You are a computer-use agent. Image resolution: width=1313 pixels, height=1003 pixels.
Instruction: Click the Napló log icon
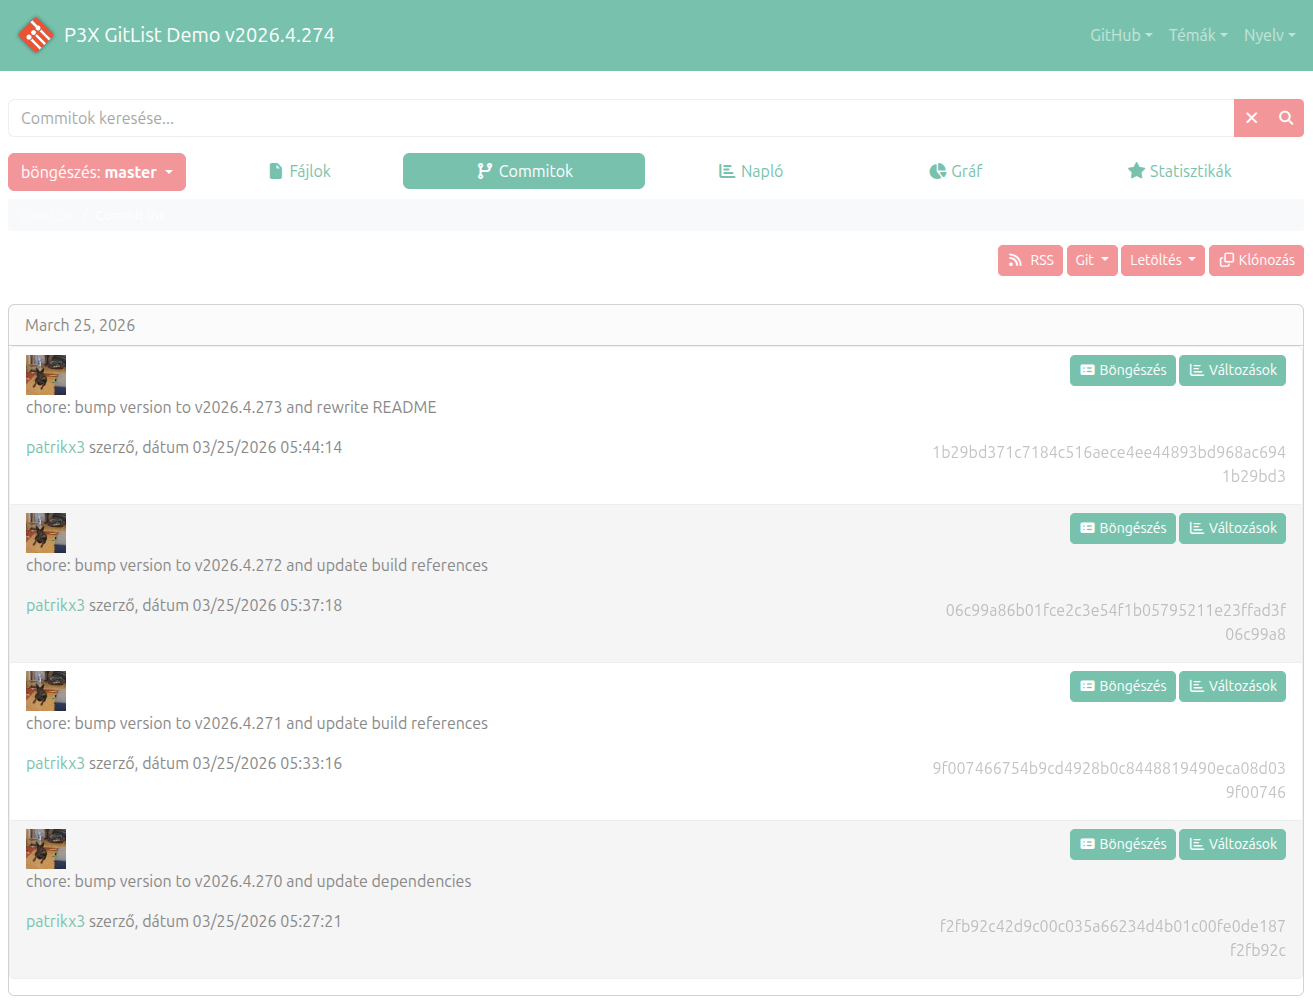pos(726,170)
